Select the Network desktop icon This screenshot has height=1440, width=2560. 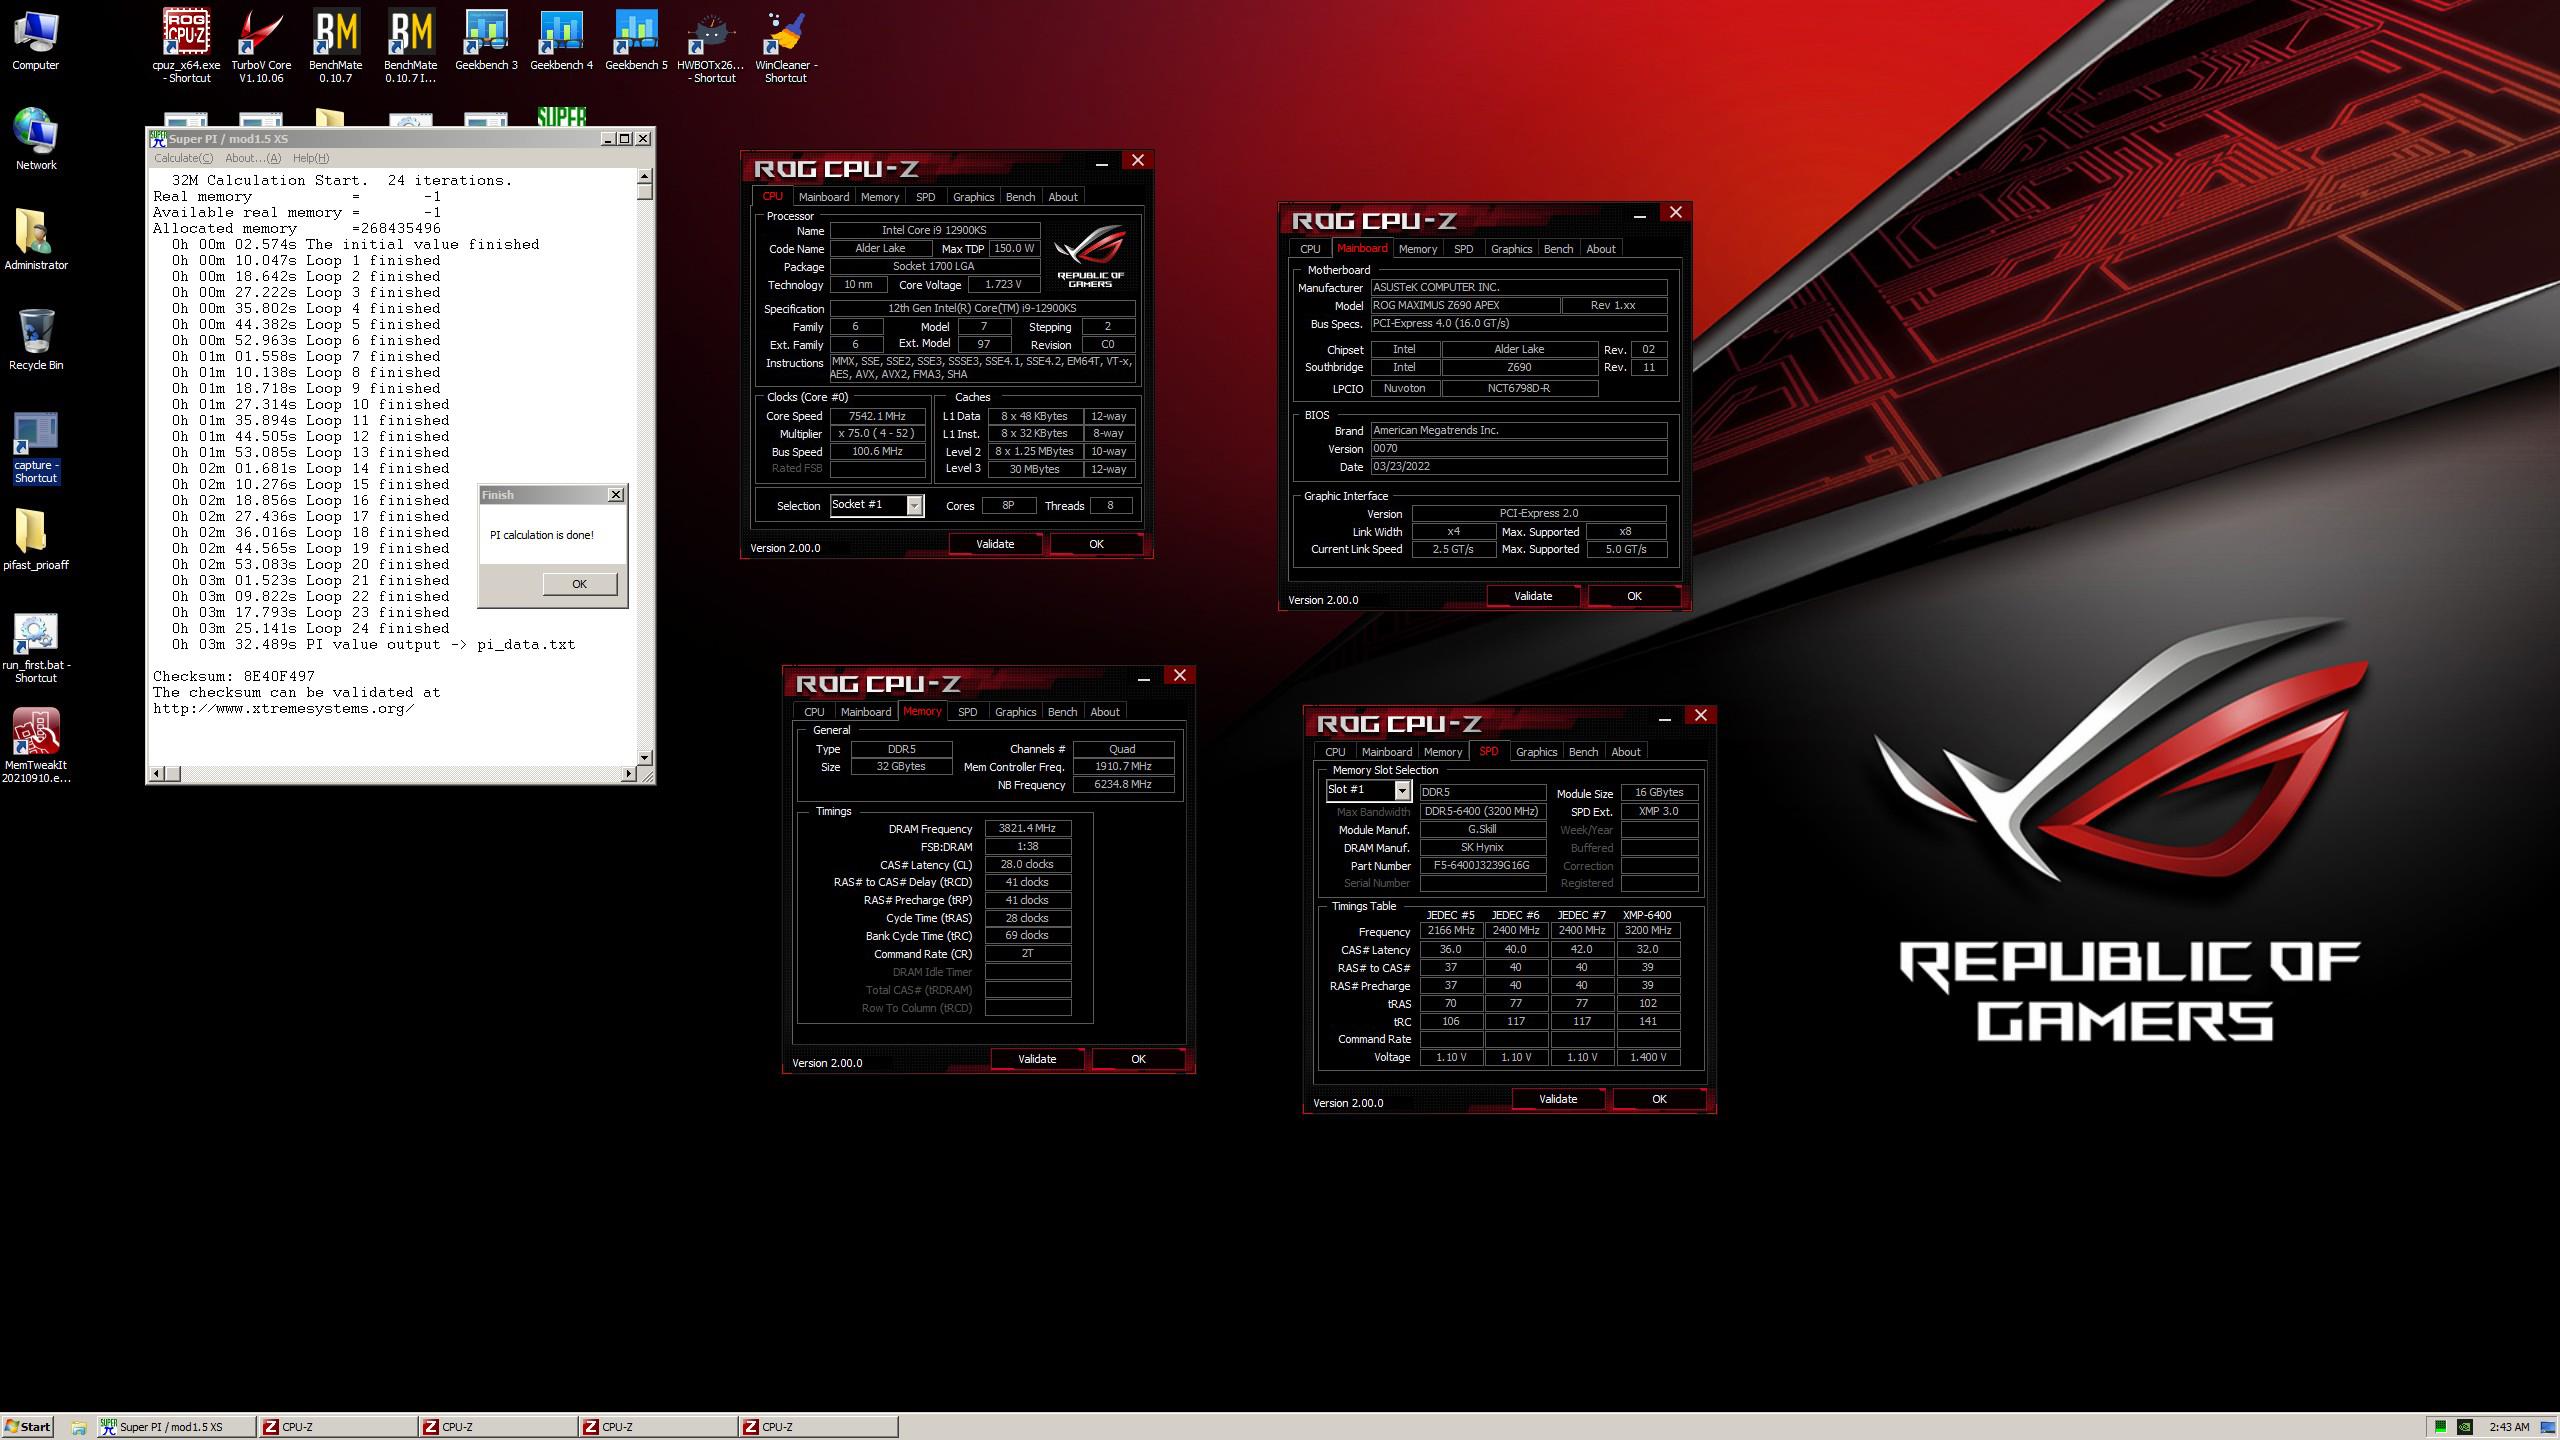[x=36, y=140]
